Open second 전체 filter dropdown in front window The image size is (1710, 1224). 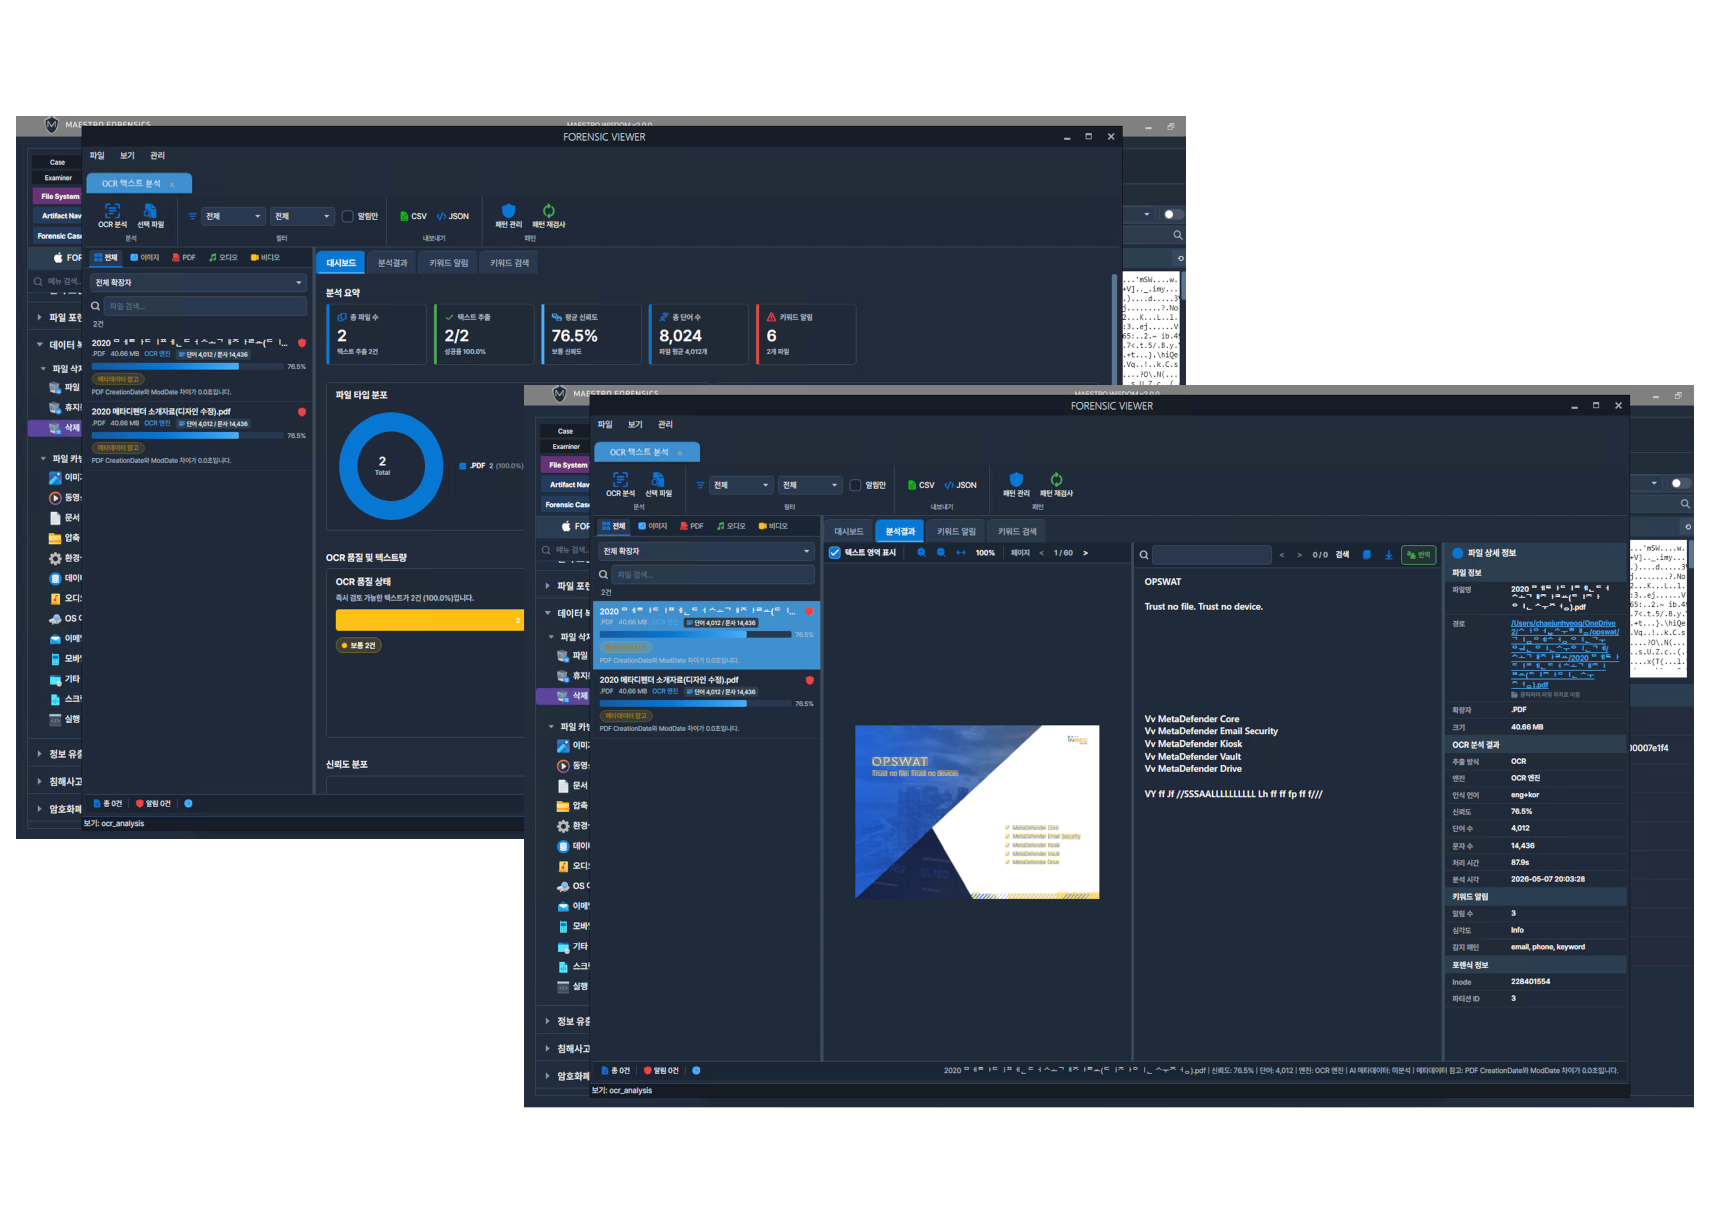810,485
